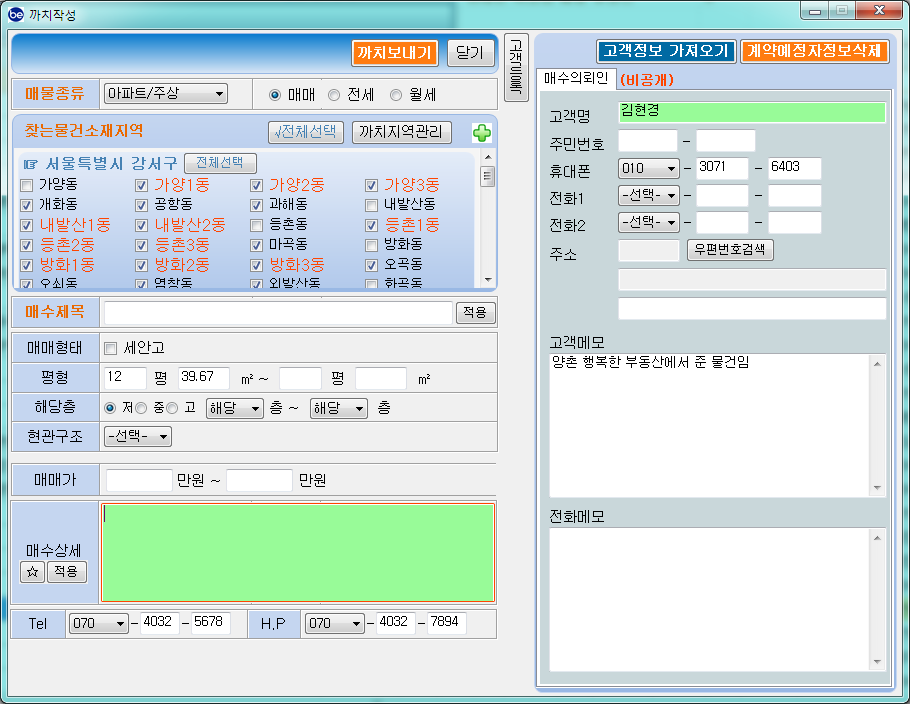Check the 가양동 checkbox
Image resolution: width=910 pixels, height=704 pixels.
click(x=27, y=185)
